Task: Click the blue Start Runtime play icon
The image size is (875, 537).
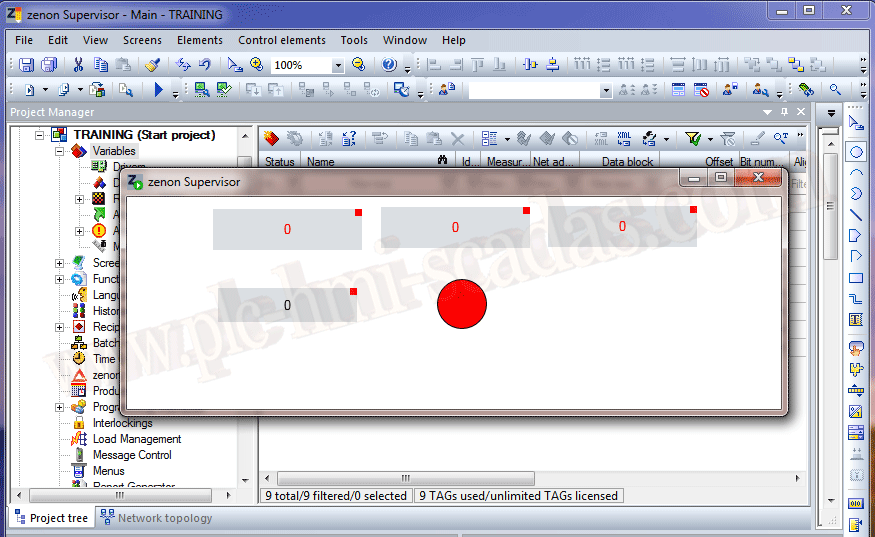Action: click(158, 90)
